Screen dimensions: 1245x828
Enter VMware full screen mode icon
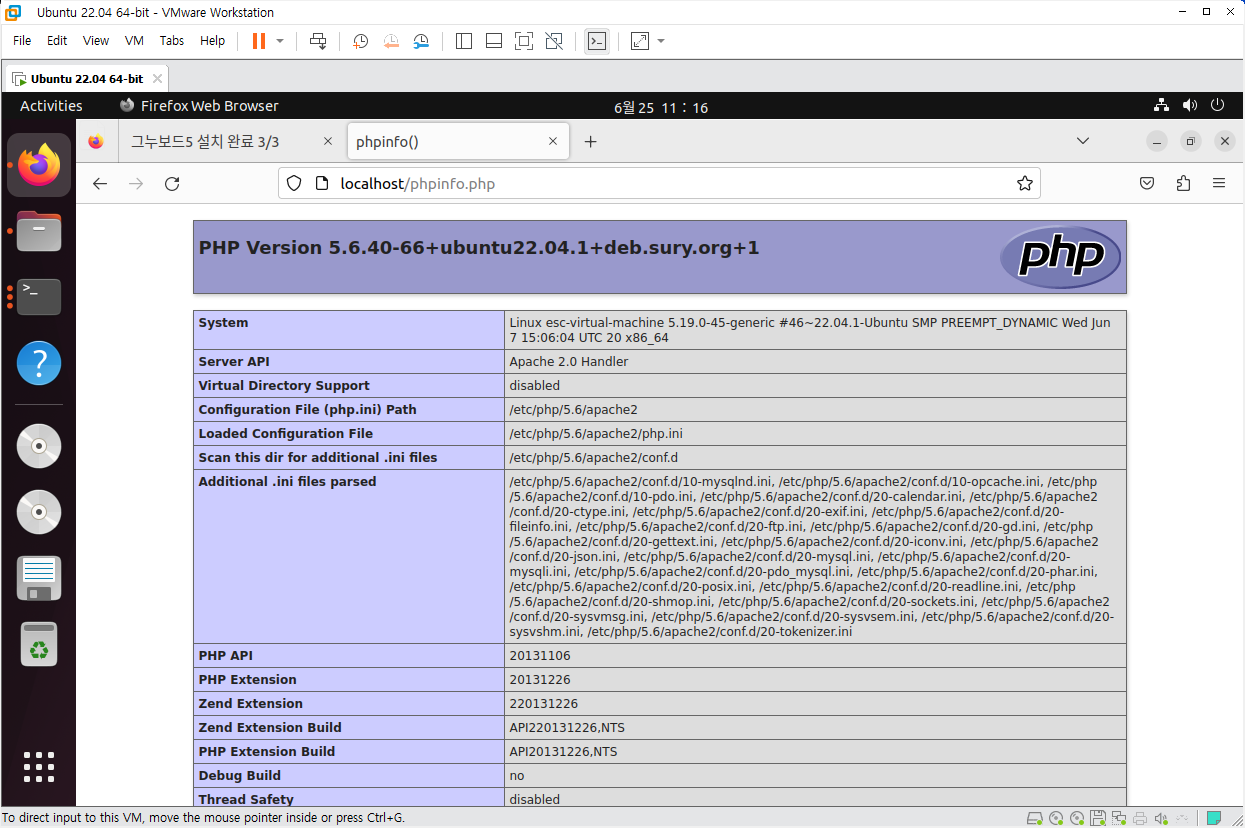point(523,41)
